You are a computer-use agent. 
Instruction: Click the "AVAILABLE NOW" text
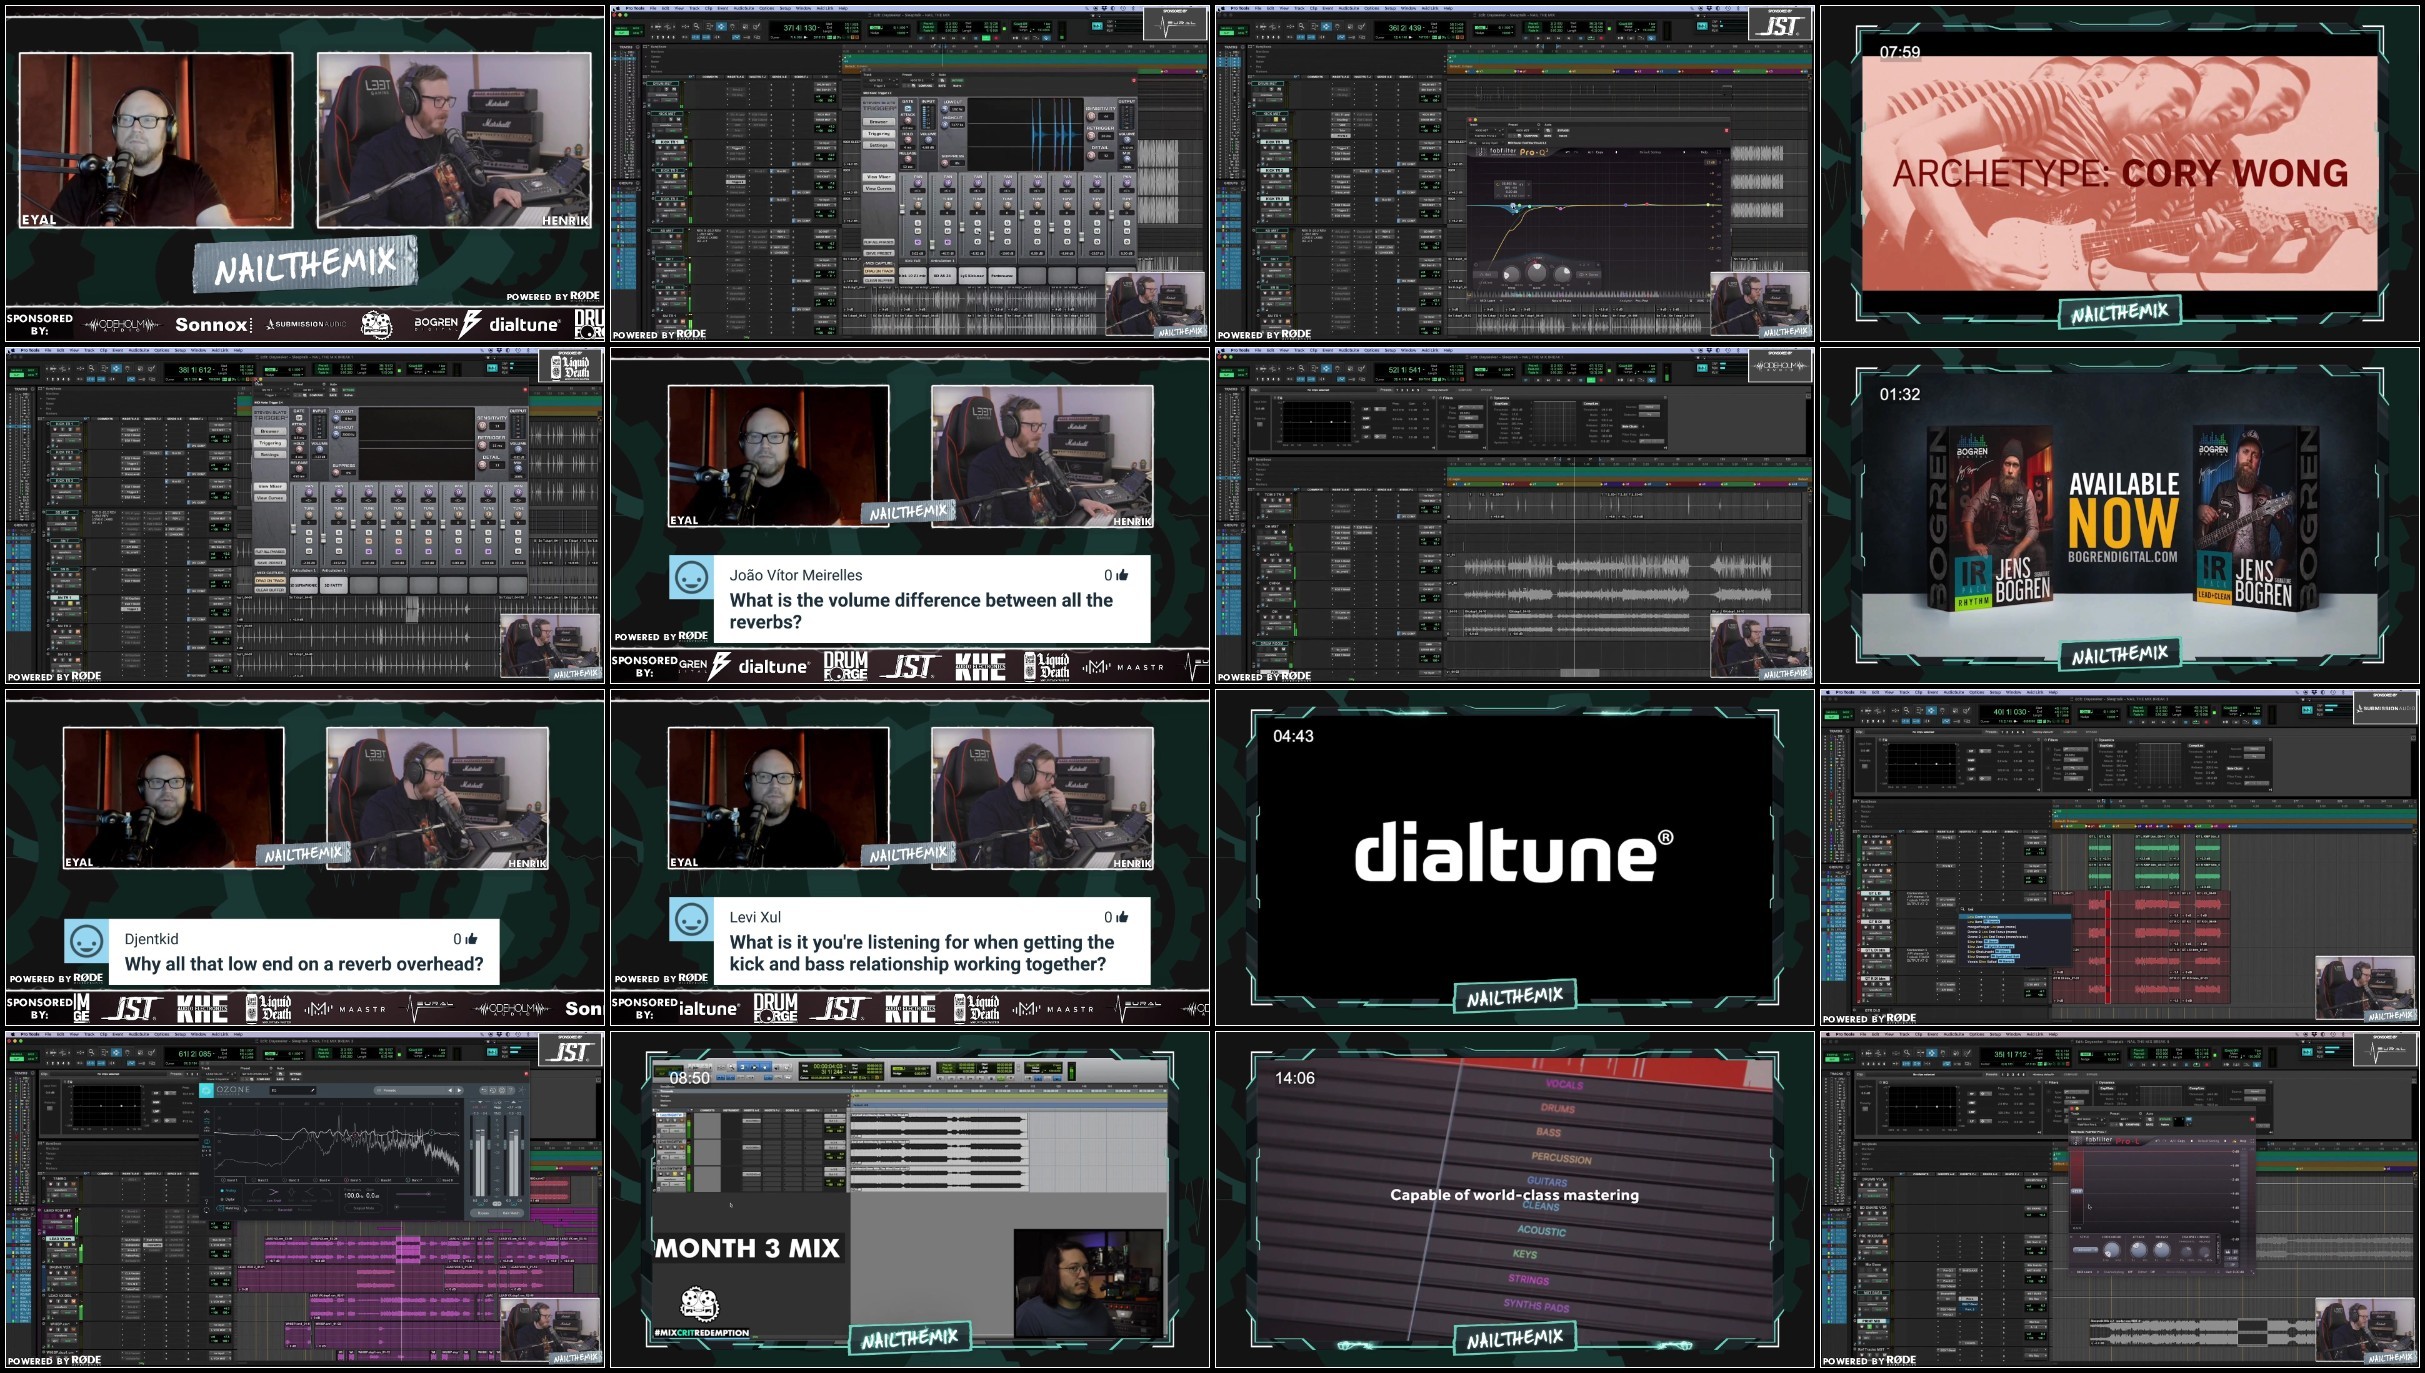point(2123,509)
